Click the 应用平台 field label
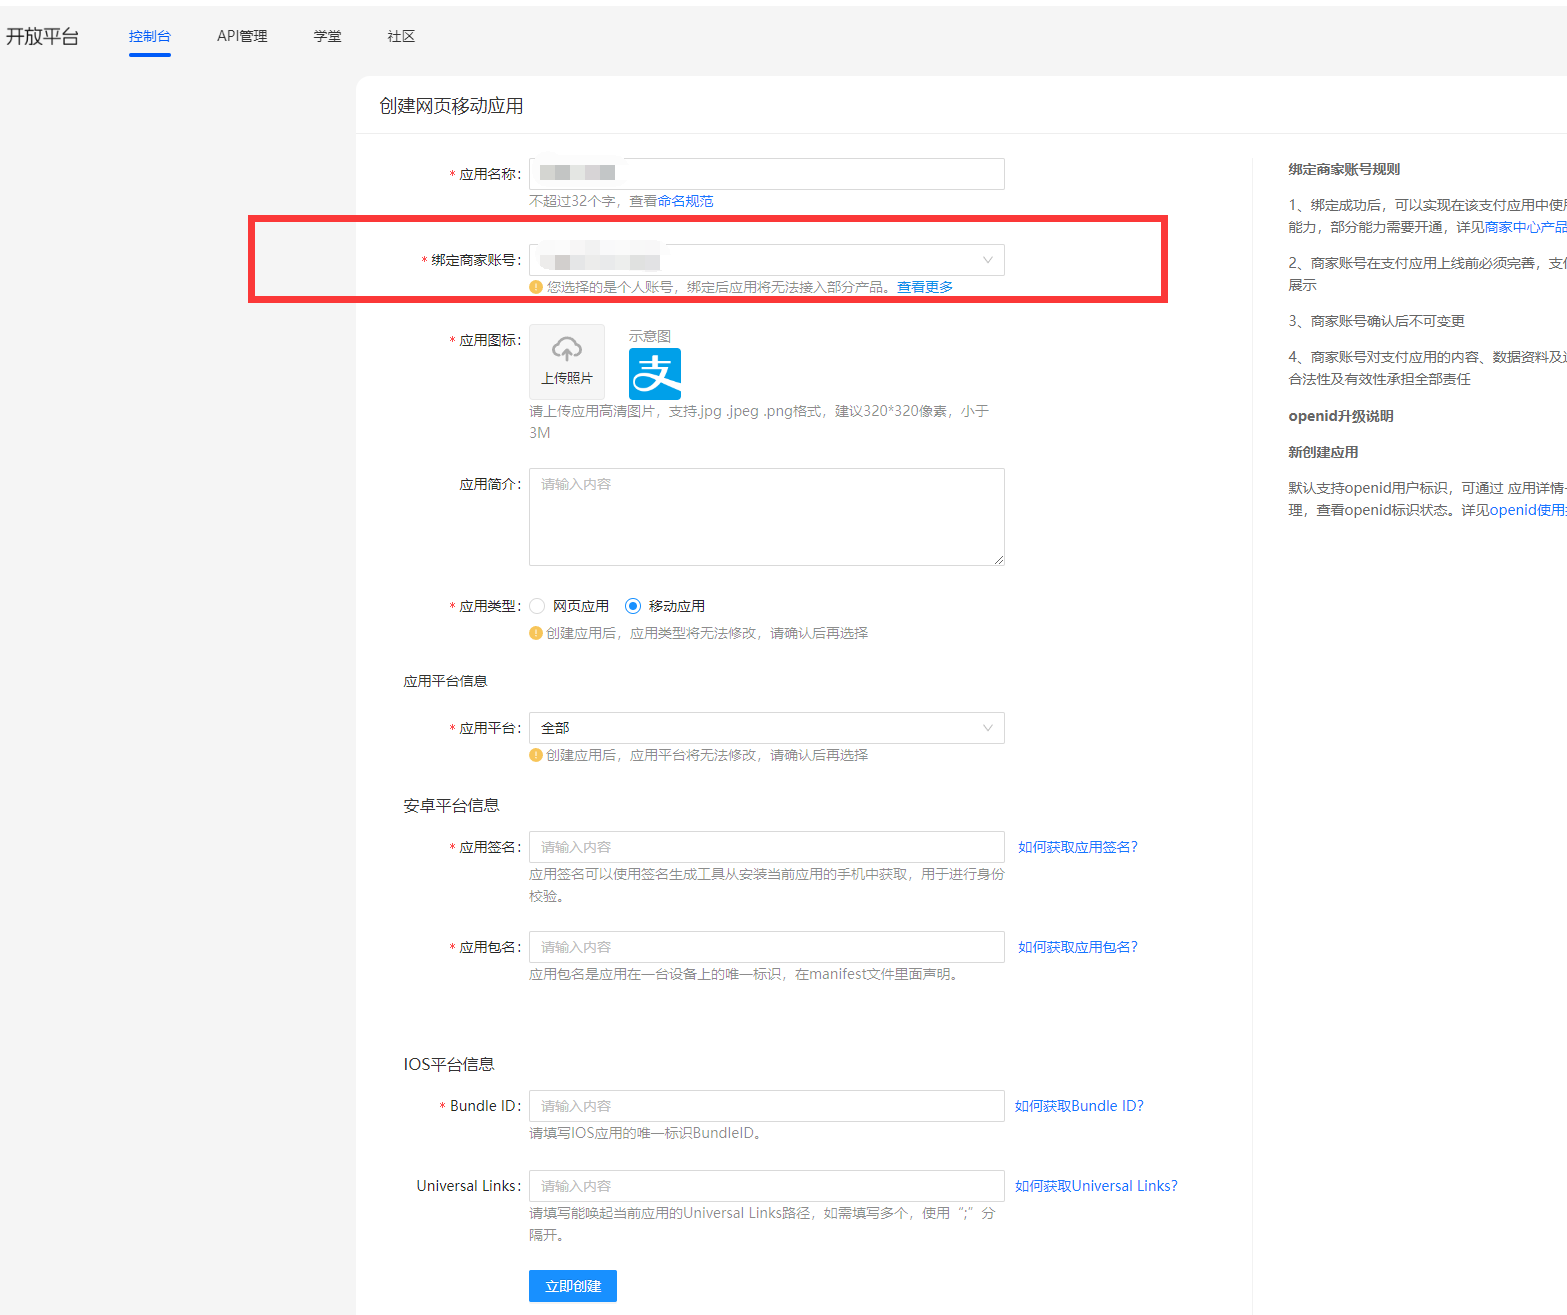This screenshot has height=1315, width=1567. point(489,728)
